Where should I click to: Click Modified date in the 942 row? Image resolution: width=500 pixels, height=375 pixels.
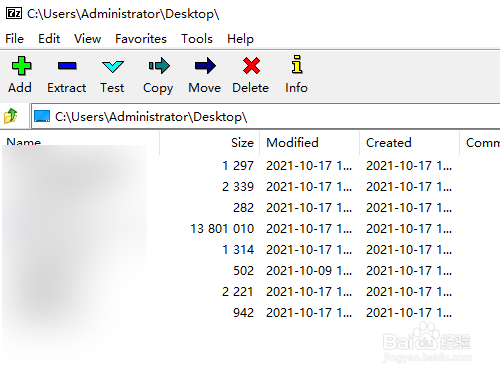click(309, 313)
